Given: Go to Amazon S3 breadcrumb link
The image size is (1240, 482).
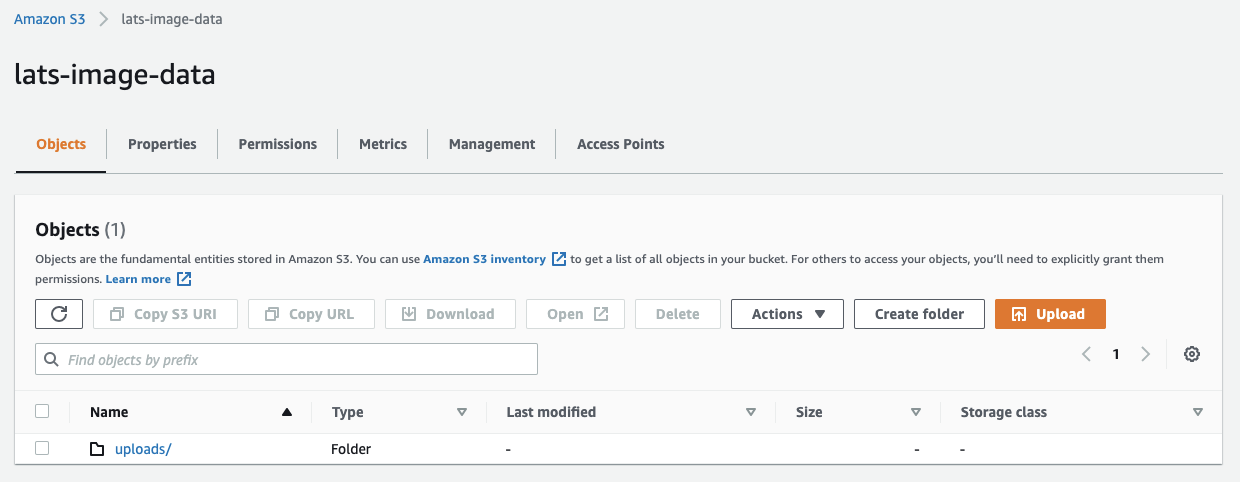Looking at the screenshot, I should pyautogui.click(x=50, y=19).
